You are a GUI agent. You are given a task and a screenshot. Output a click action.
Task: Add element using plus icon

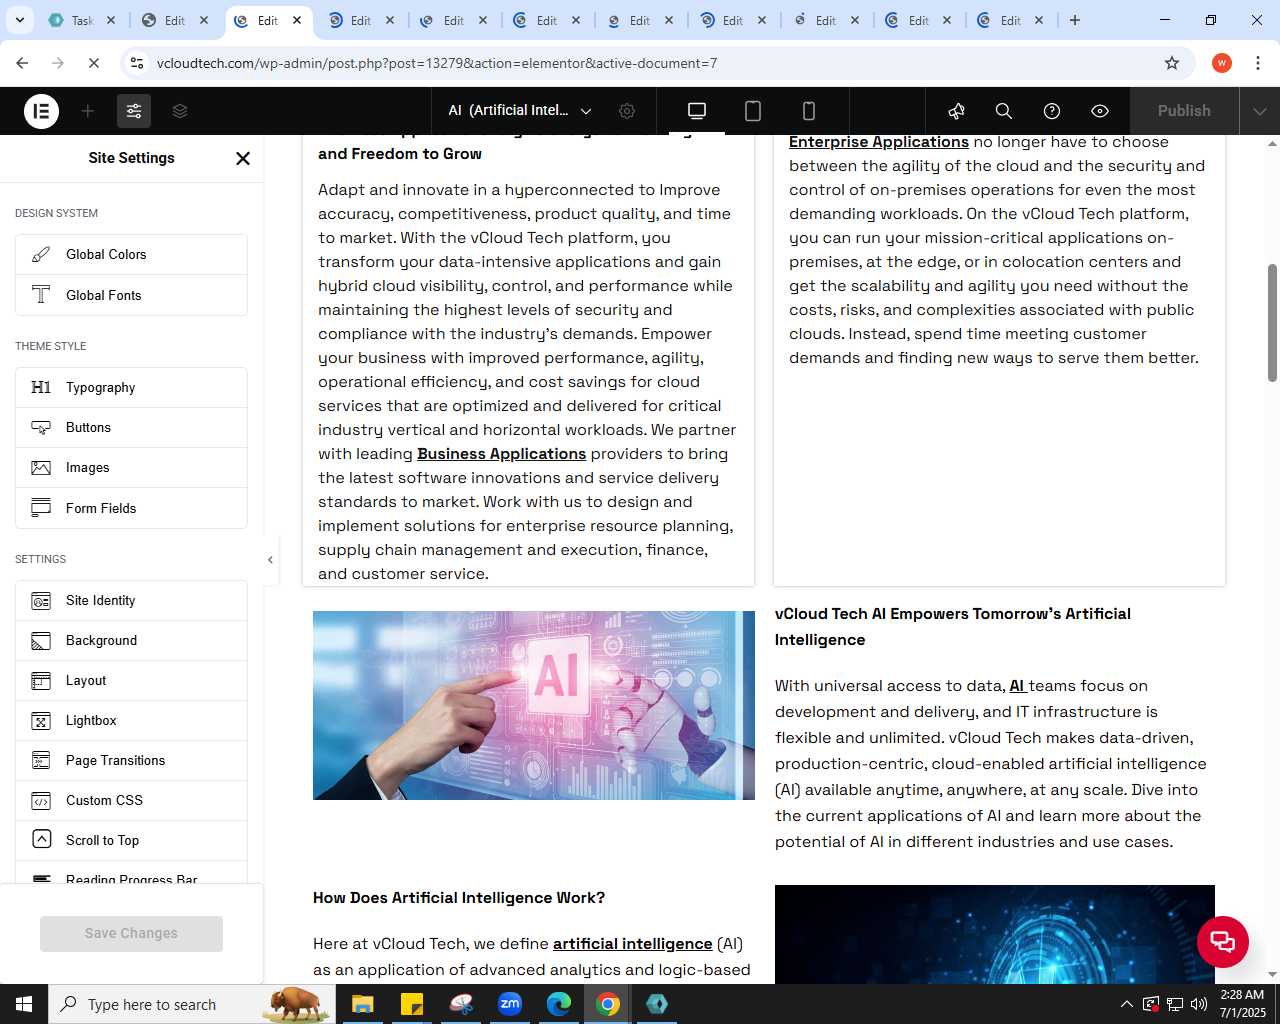pos(88,111)
